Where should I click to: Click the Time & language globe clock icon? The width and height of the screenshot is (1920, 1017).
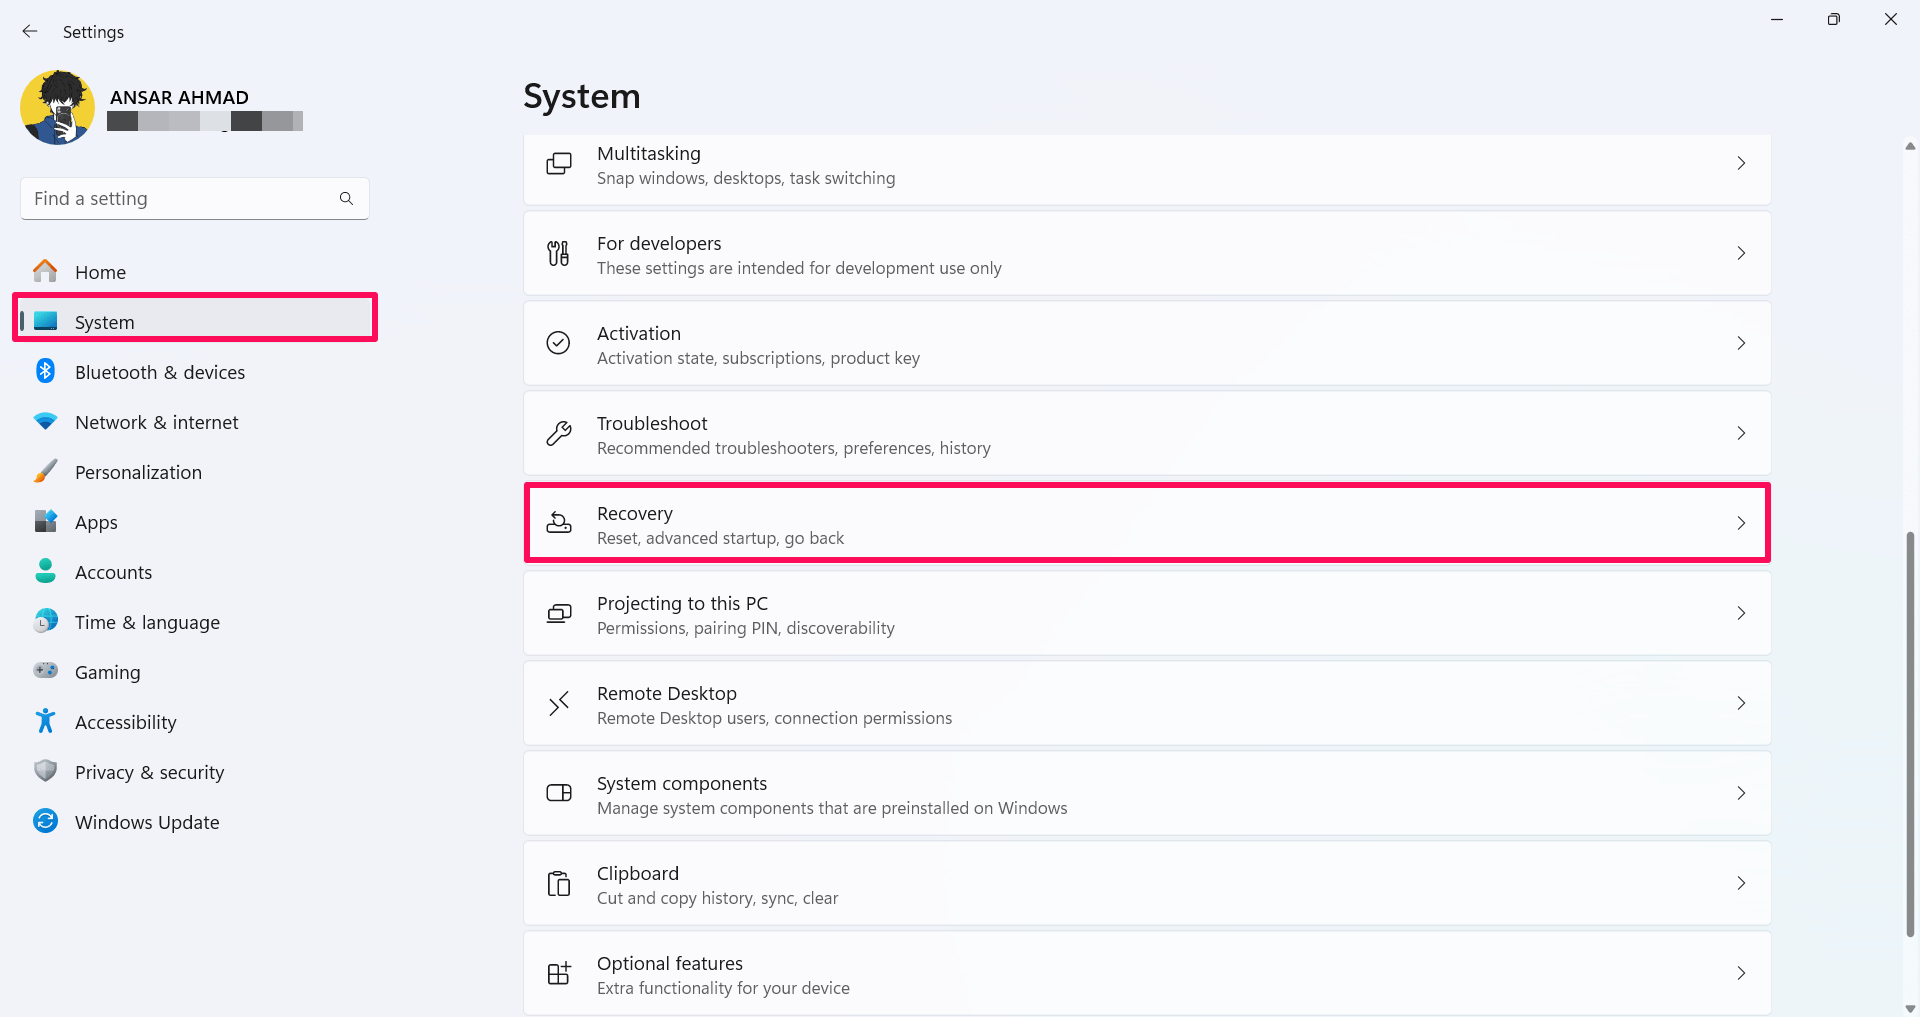coord(45,621)
